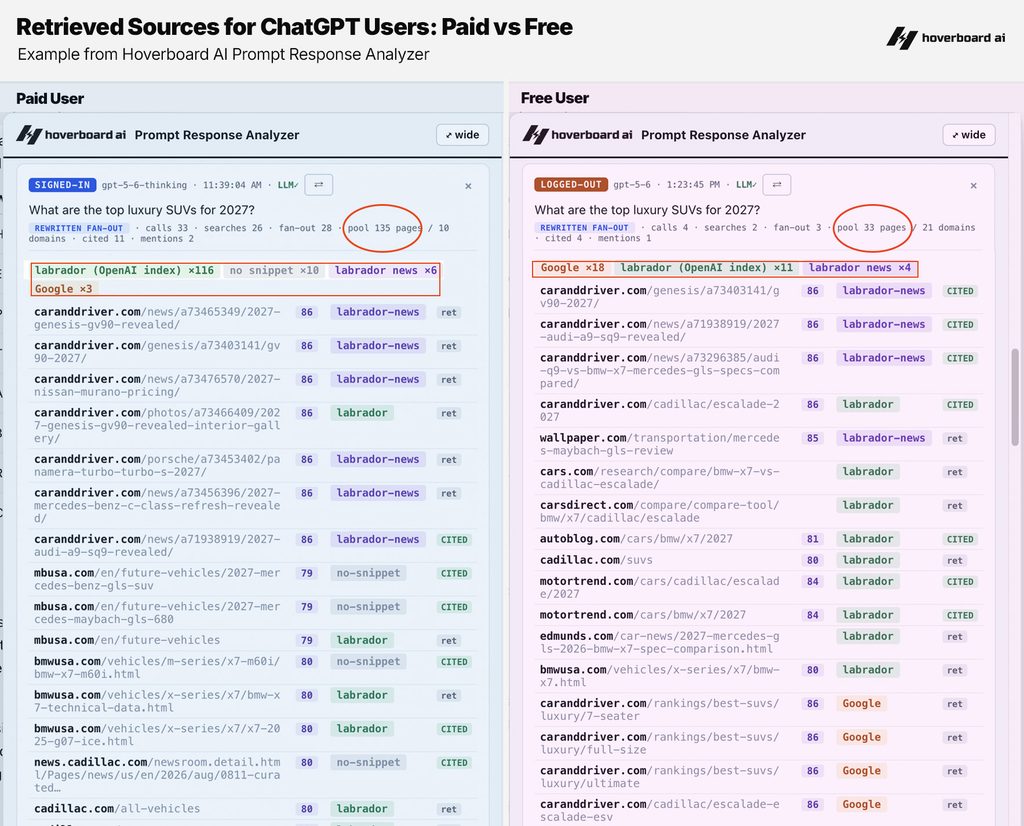Screen dimensions: 1024x826
Task: Close the LOGGED-OUT response card
Action: click(974, 185)
